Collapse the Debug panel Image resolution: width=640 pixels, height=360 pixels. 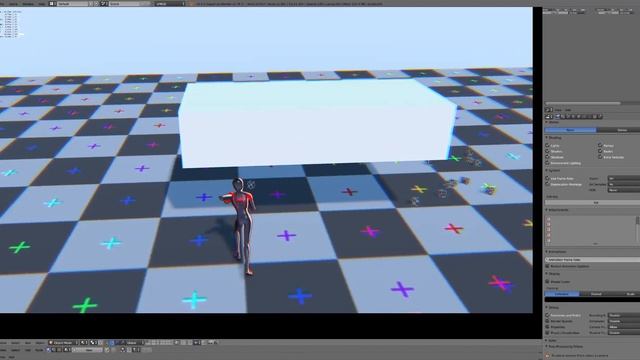point(547,307)
